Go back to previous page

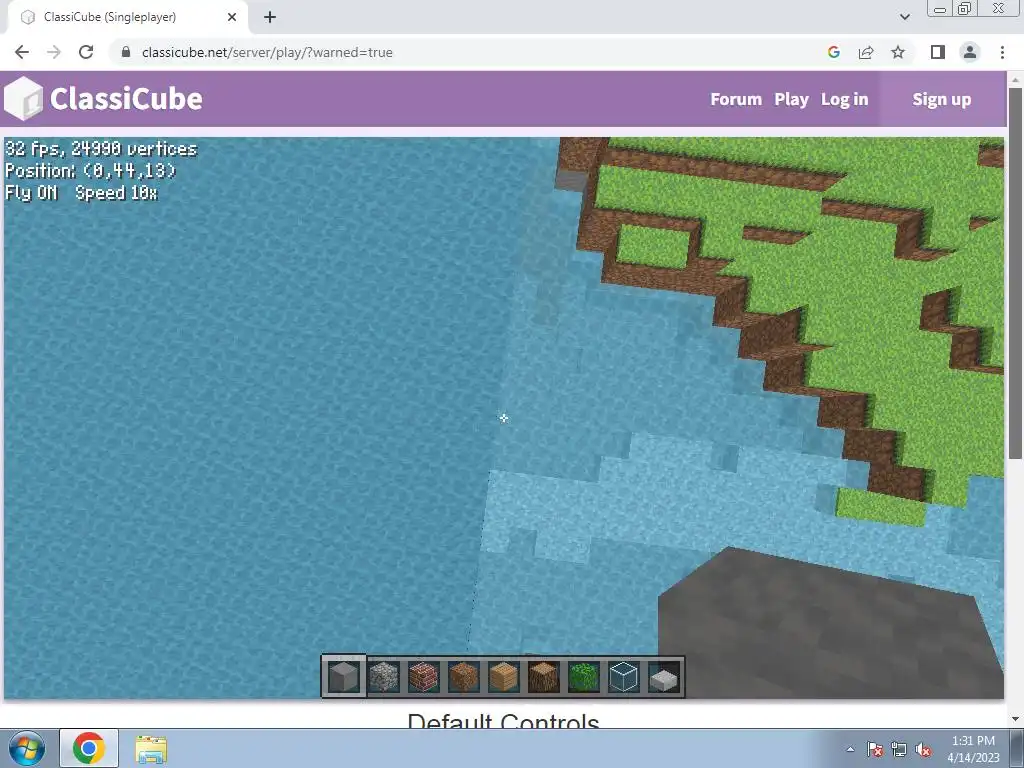coord(22,52)
